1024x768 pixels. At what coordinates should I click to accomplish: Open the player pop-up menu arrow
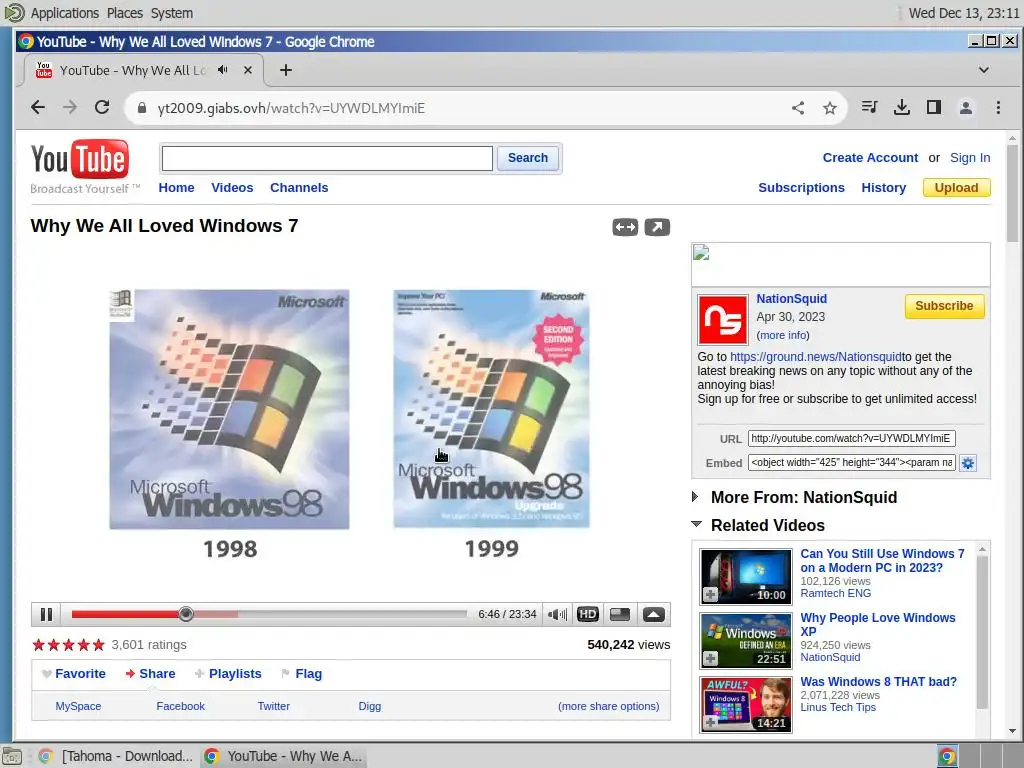654,615
